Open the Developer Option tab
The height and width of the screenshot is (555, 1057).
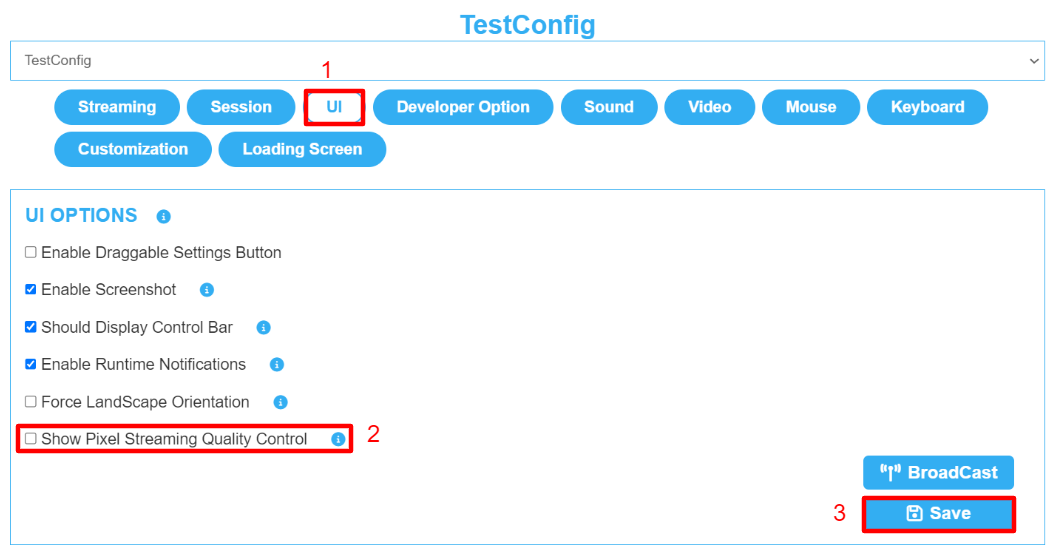(463, 107)
